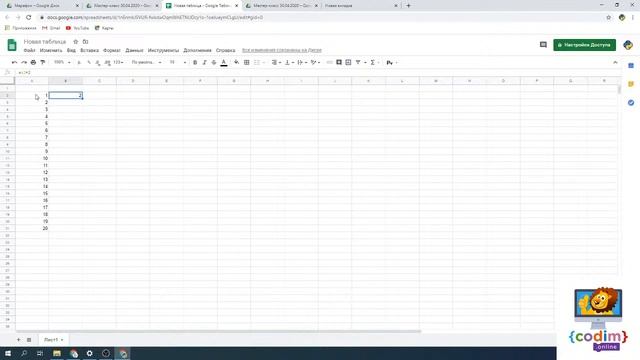Open the Изменить menu
Viewport: 640px width, 360px height.
pyautogui.click(x=51, y=50)
